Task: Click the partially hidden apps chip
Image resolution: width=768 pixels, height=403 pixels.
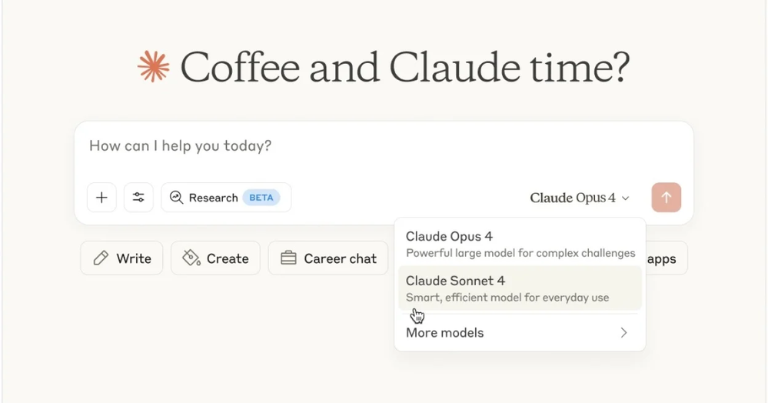Action: coord(664,258)
